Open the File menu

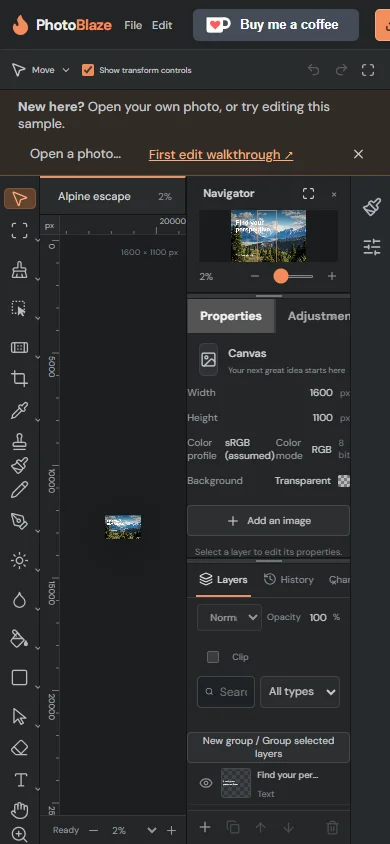tap(133, 25)
